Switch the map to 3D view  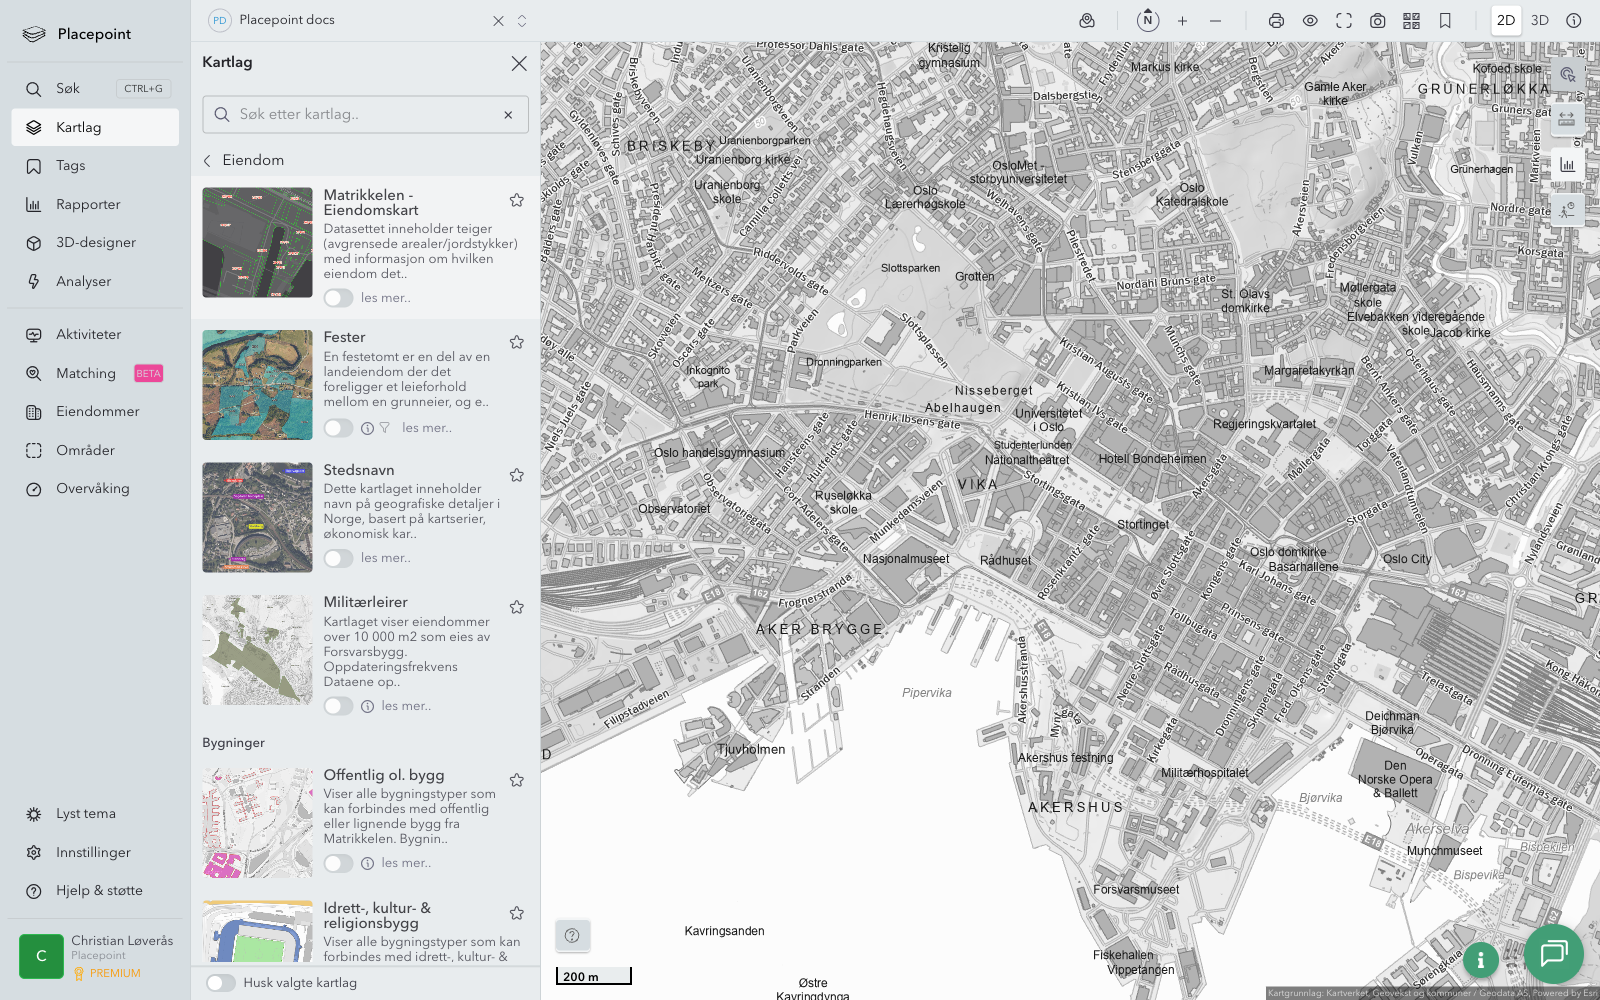[1539, 21]
